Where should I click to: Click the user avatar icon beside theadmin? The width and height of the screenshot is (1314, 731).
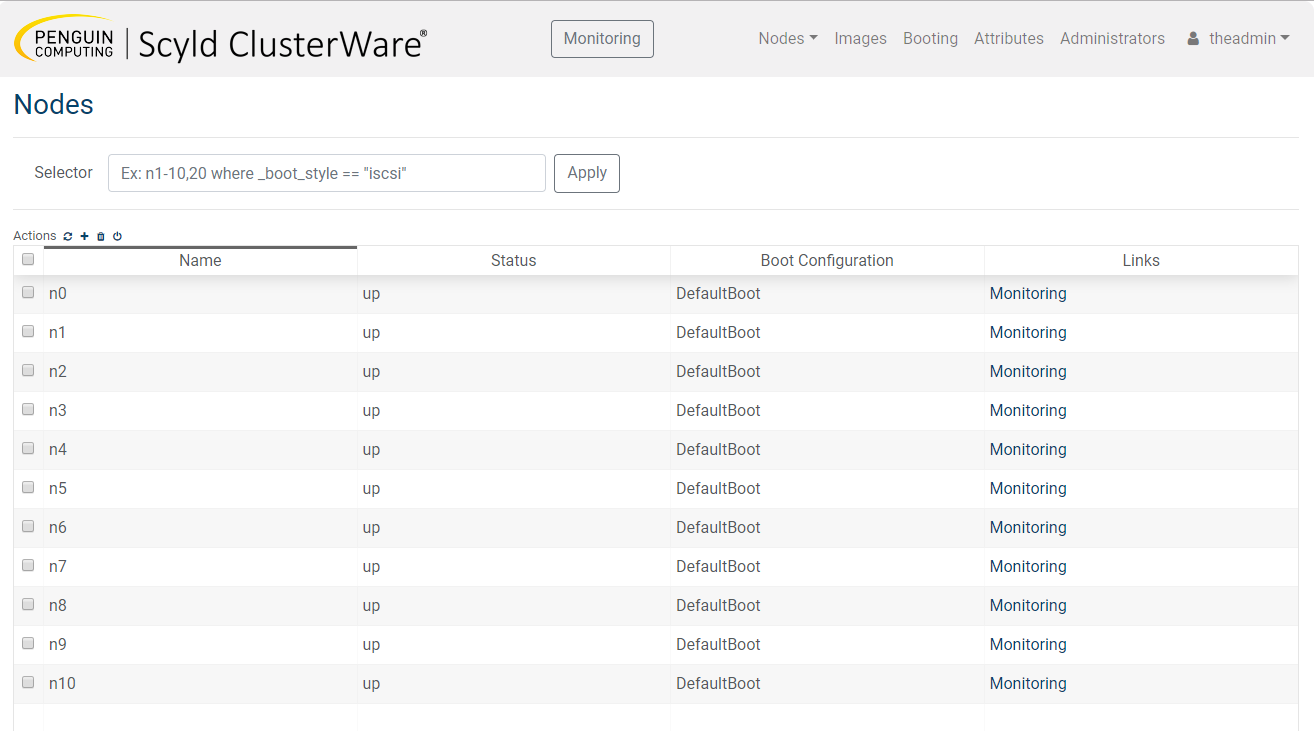1193,39
